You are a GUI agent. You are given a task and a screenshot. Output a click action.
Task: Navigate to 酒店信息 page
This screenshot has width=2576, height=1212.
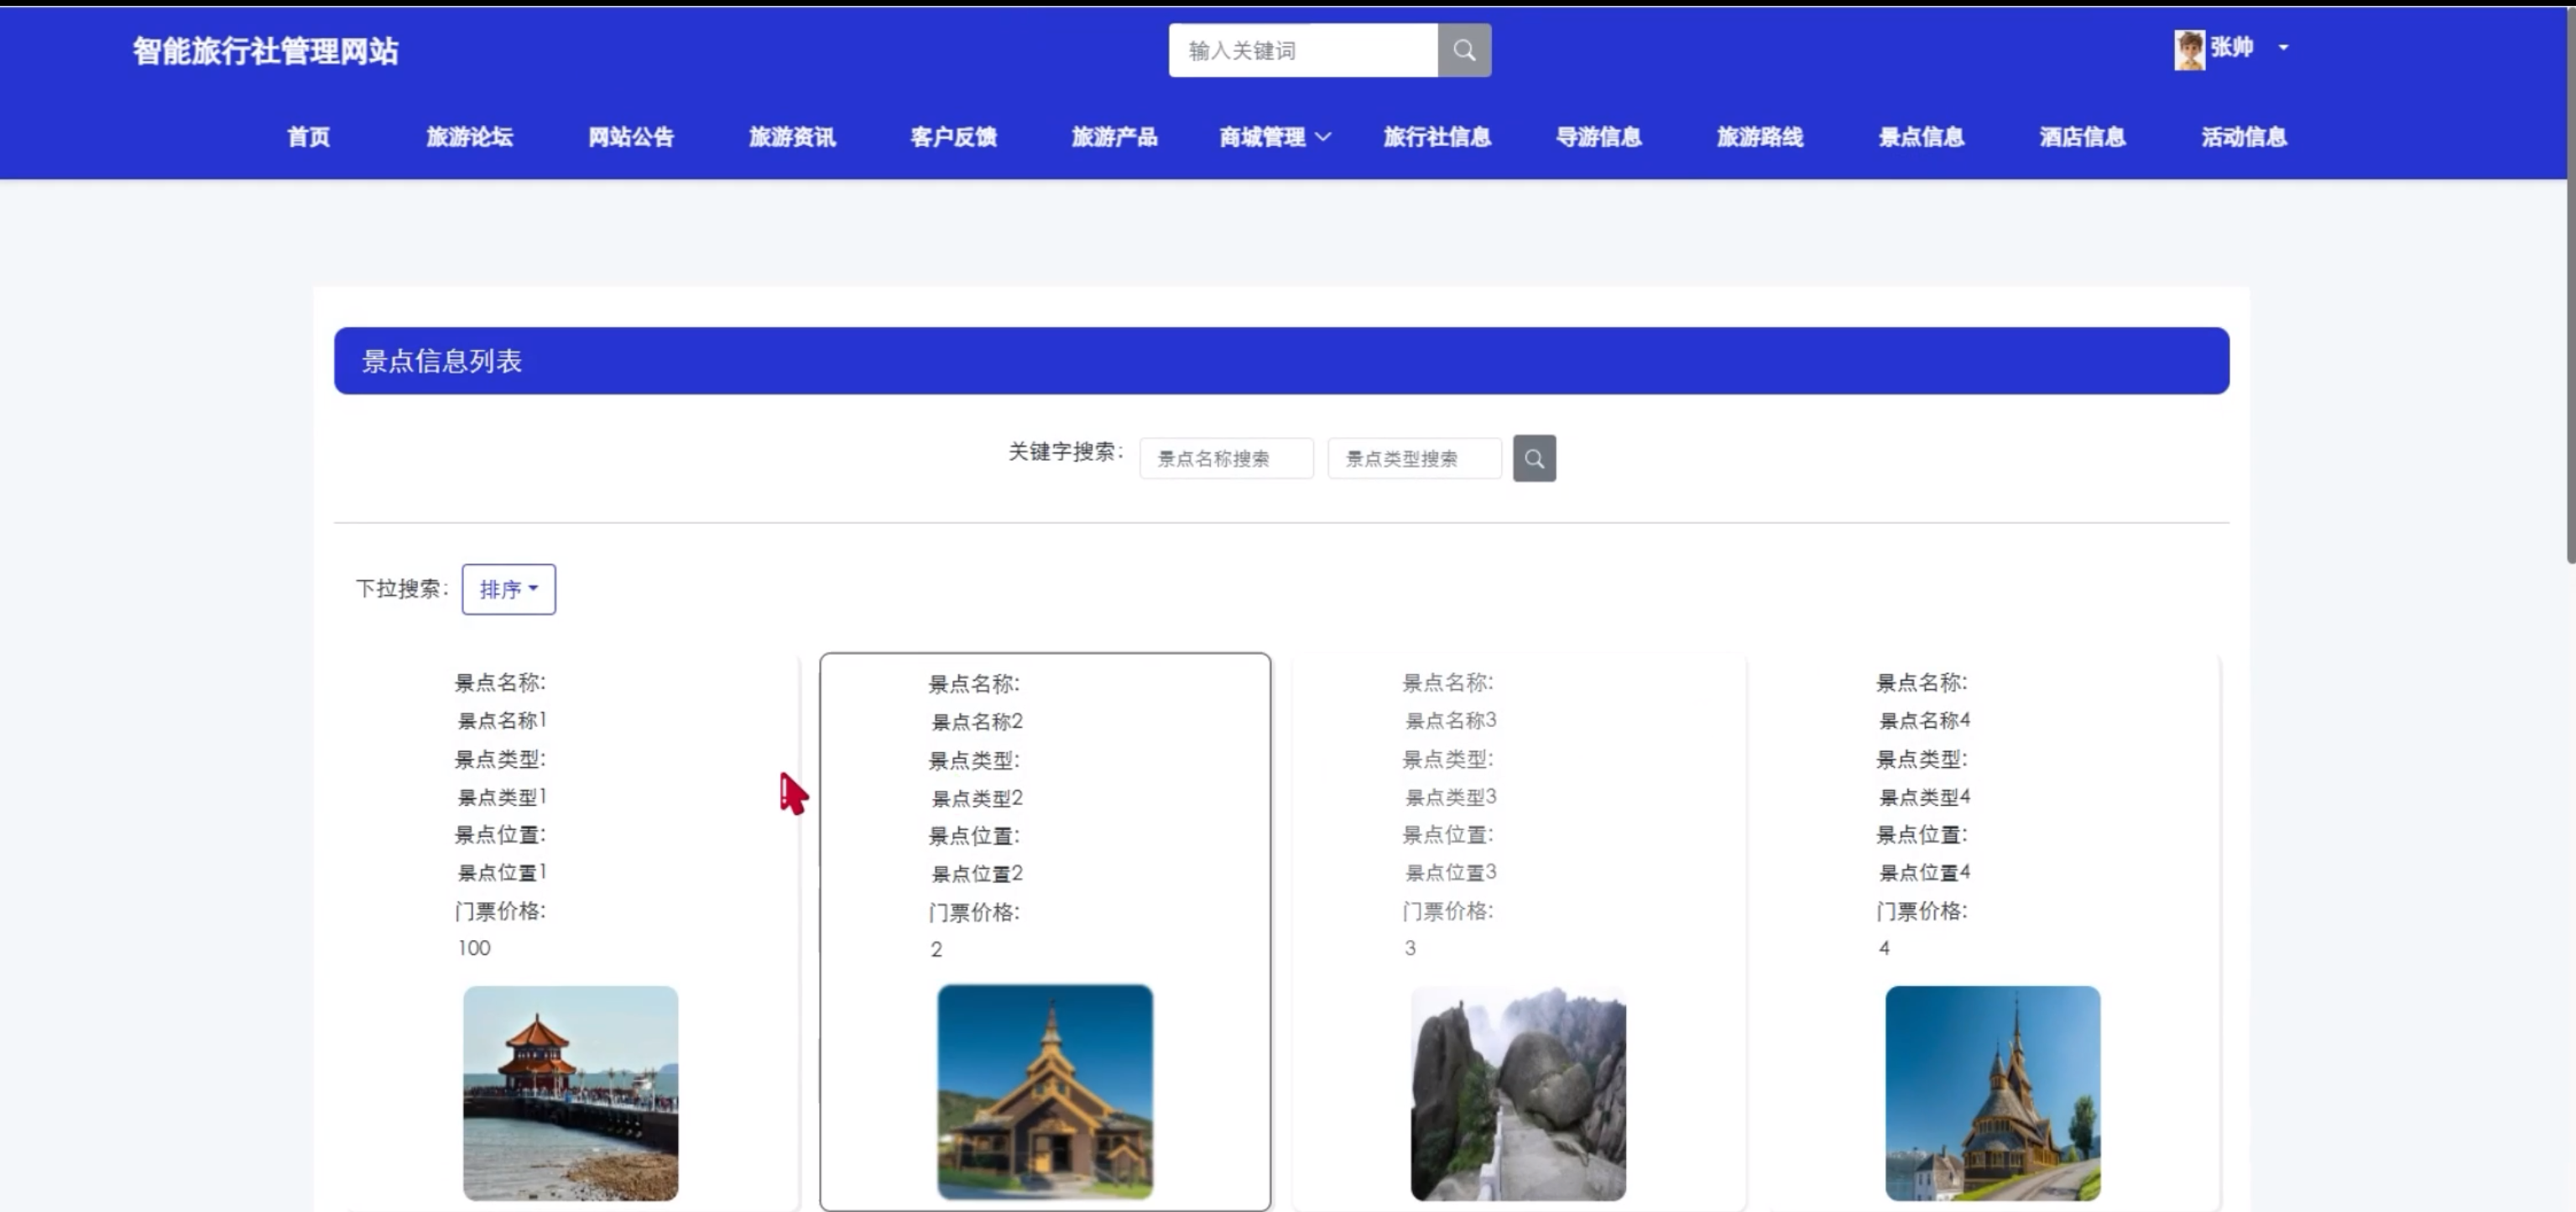pos(2082,137)
